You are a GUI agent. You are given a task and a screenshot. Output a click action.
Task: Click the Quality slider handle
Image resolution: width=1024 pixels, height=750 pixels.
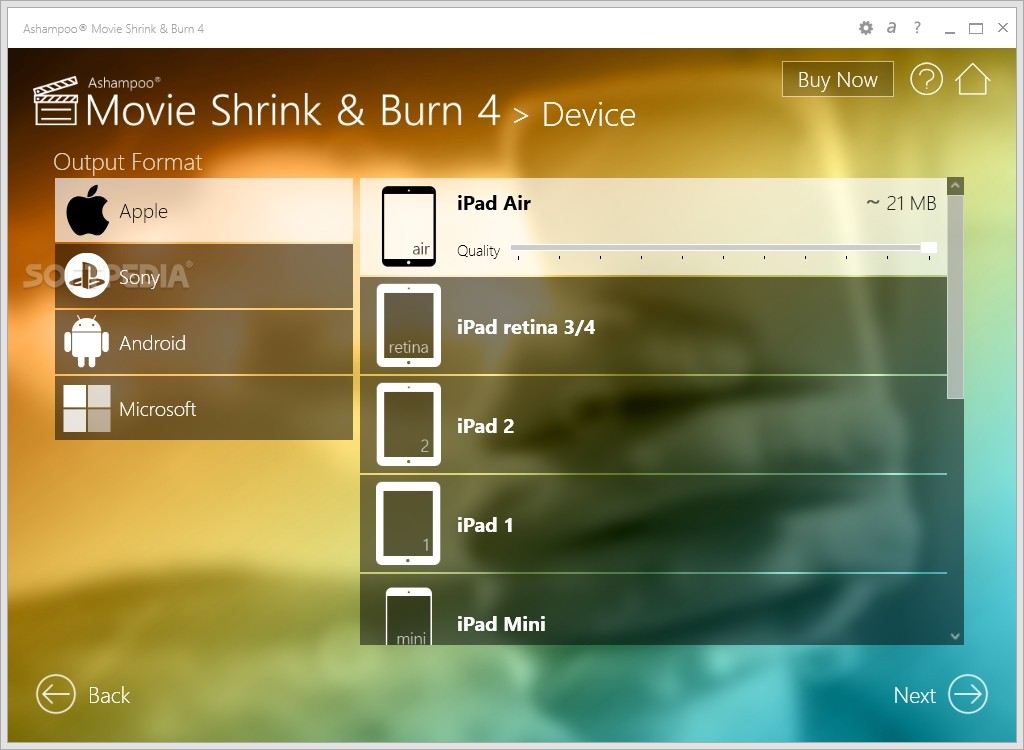pos(929,247)
